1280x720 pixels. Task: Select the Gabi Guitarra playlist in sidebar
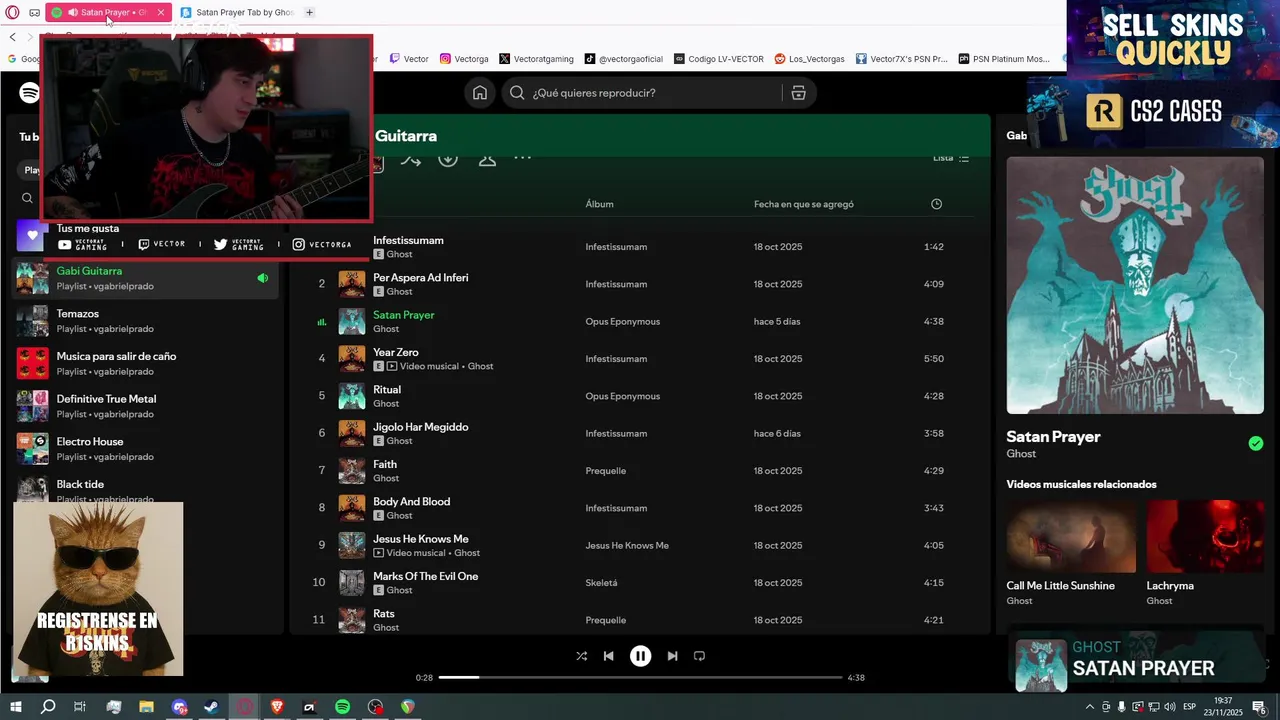click(x=146, y=278)
